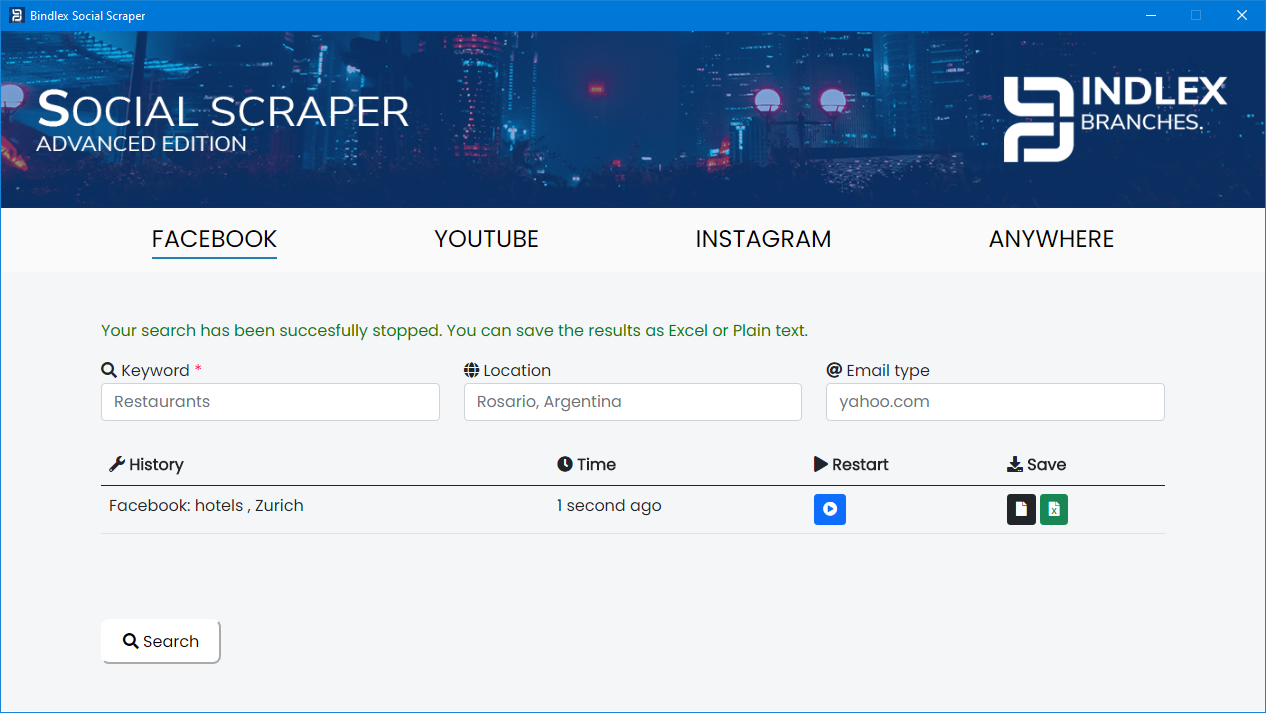Select the 'Facebook: hotels , Zurich' history entry
This screenshot has width=1266, height=713.
[206, 505]
